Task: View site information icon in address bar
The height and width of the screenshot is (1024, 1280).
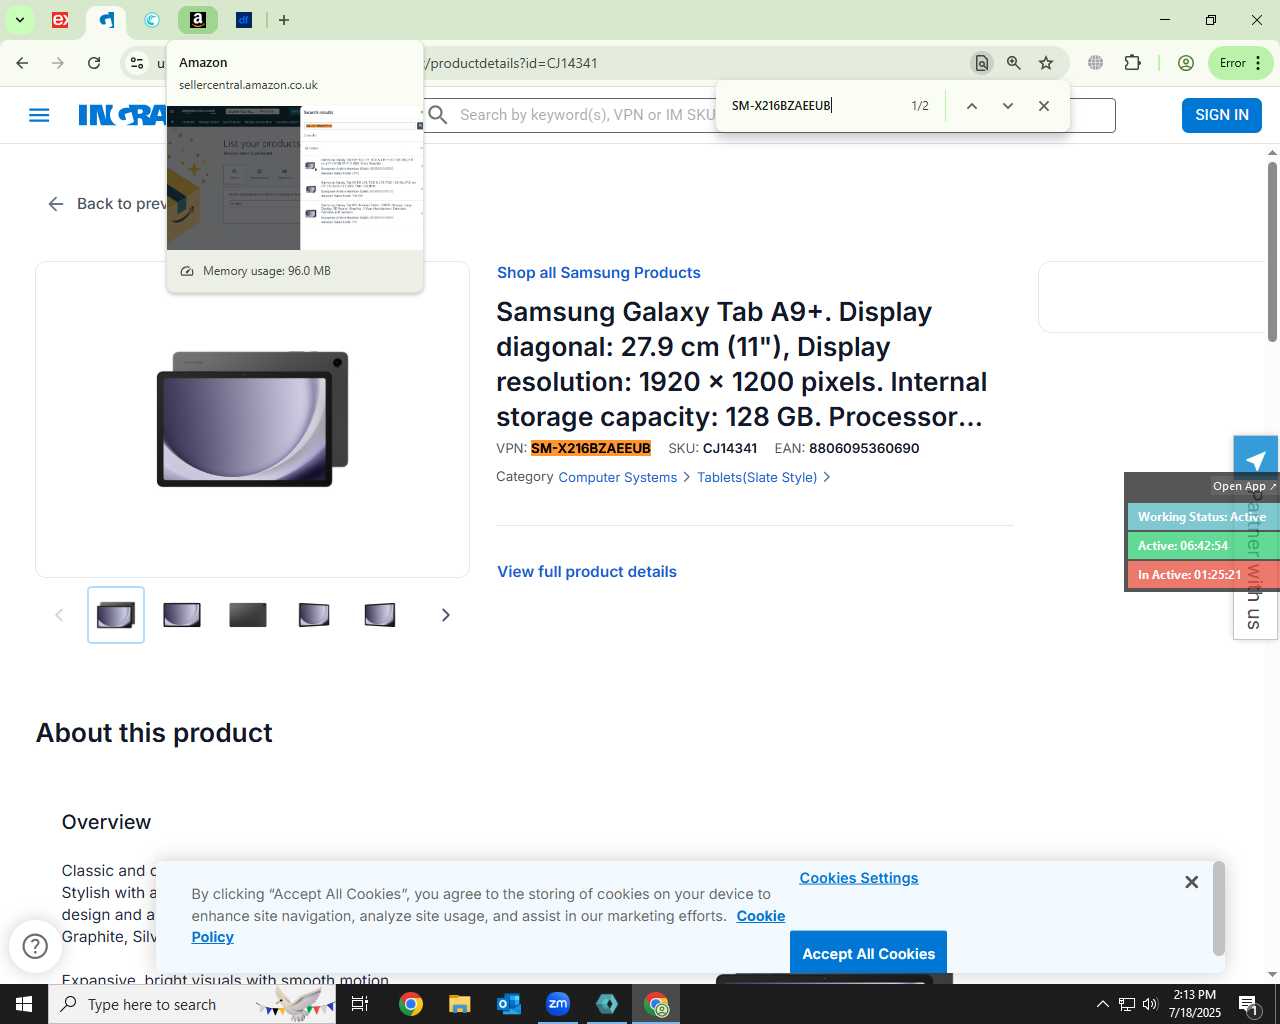Action: pyautogui.click(x=137, y=63)
